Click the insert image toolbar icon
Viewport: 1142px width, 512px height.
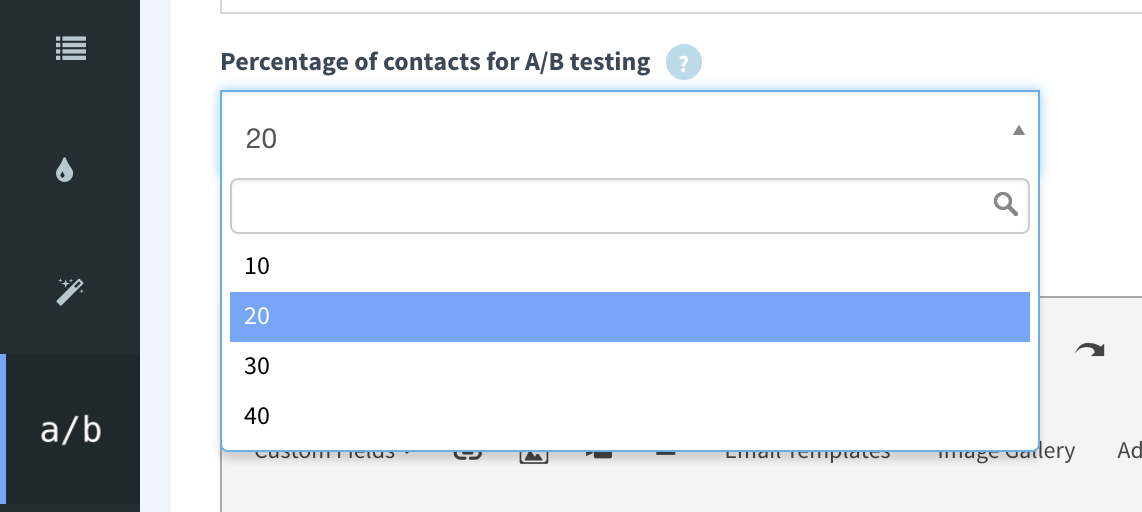tap(533, 455)
